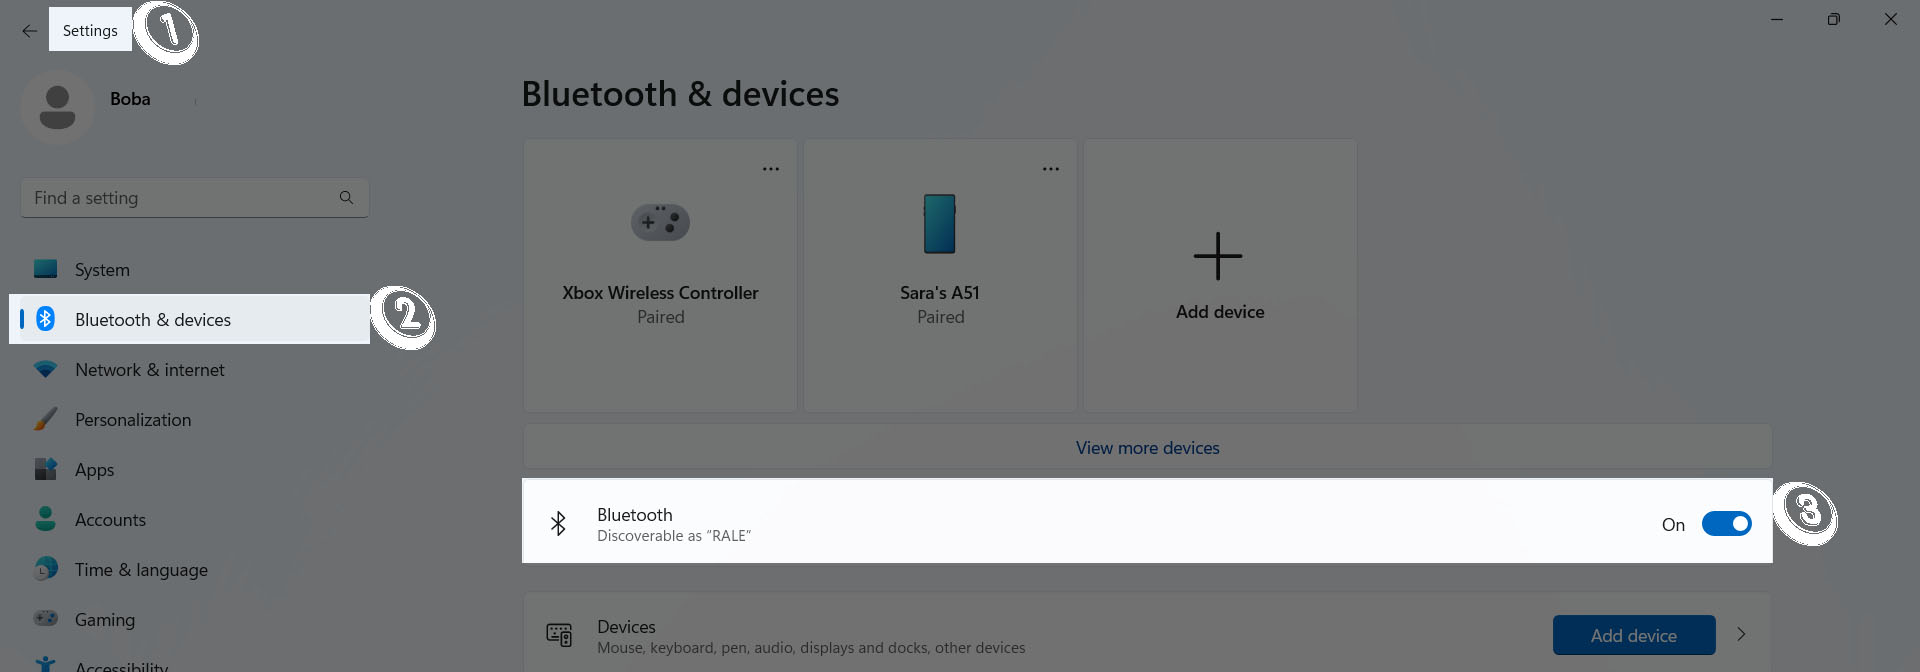Click the blue Add device button

tap(1633, 635)
